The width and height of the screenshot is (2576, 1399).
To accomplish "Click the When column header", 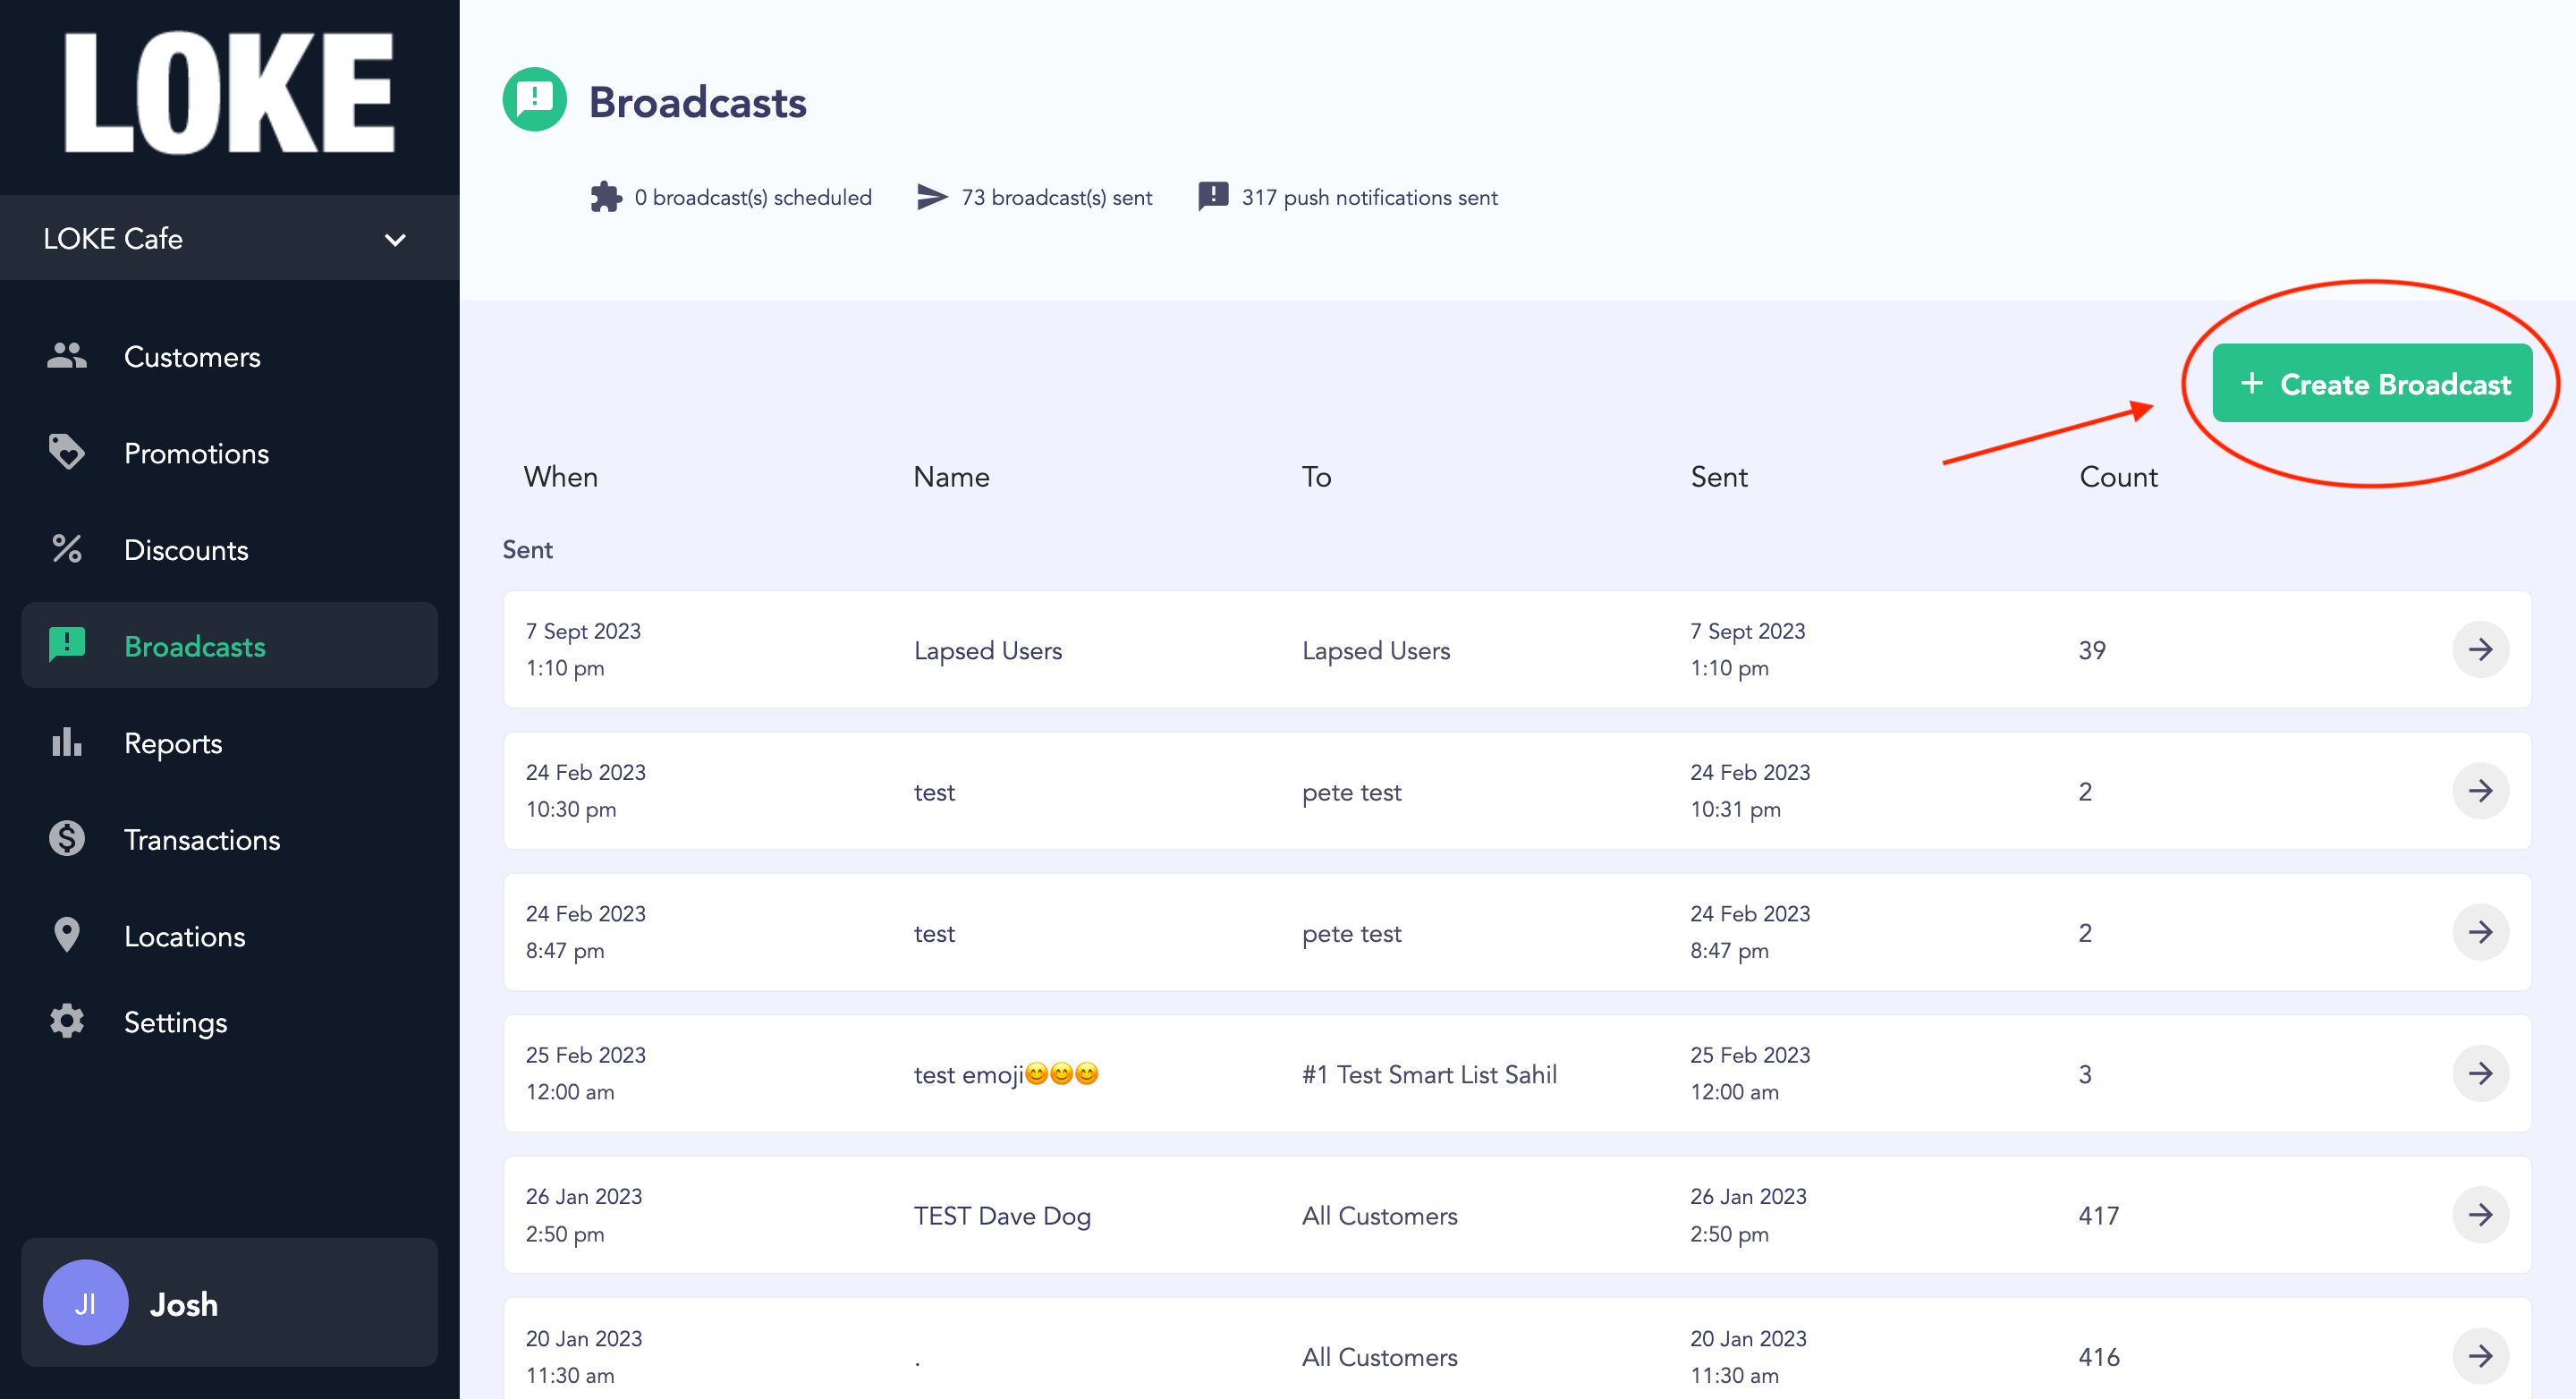I will pos(561,477).
